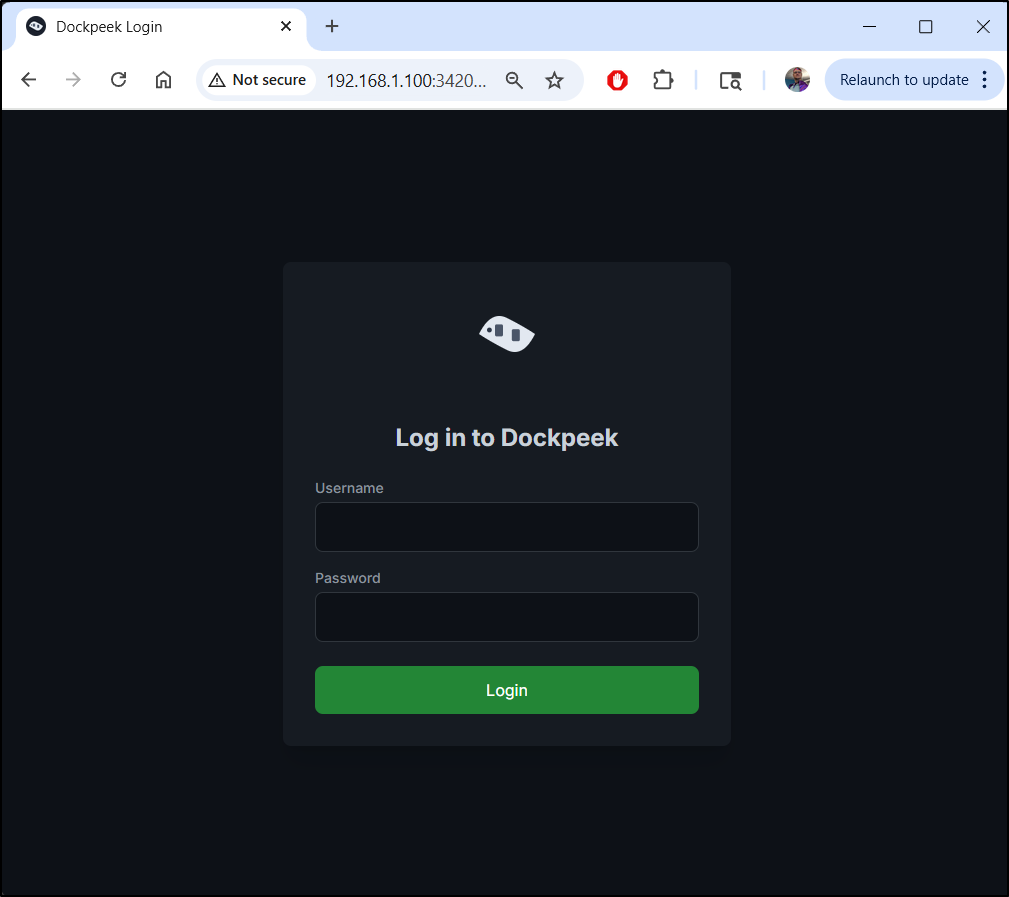Open the Extensions puzzle piece icon
The height and width of the screenshot is (897, 1009).
663,80
